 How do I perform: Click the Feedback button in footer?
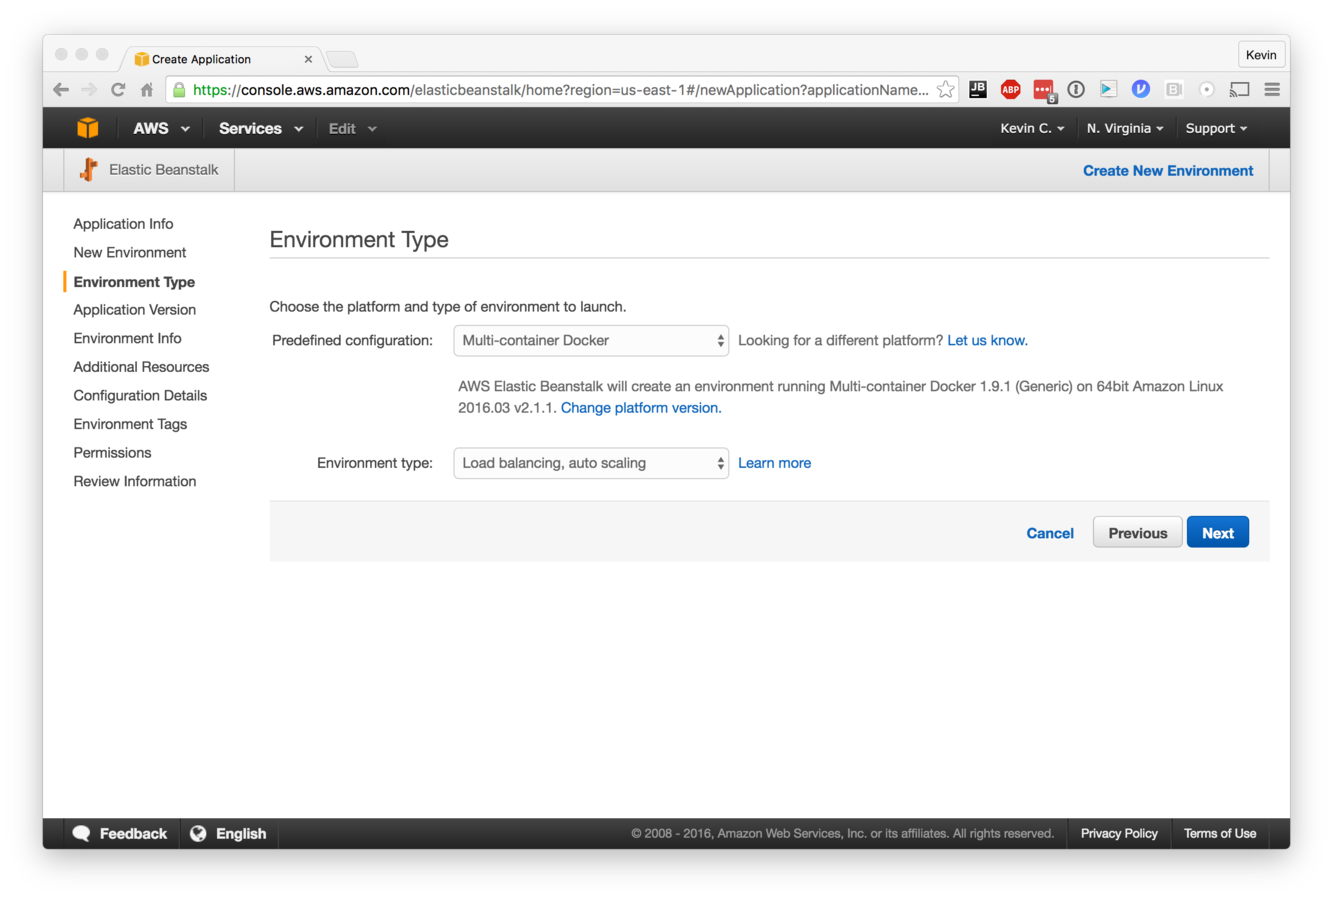click(x=121, y=833)
